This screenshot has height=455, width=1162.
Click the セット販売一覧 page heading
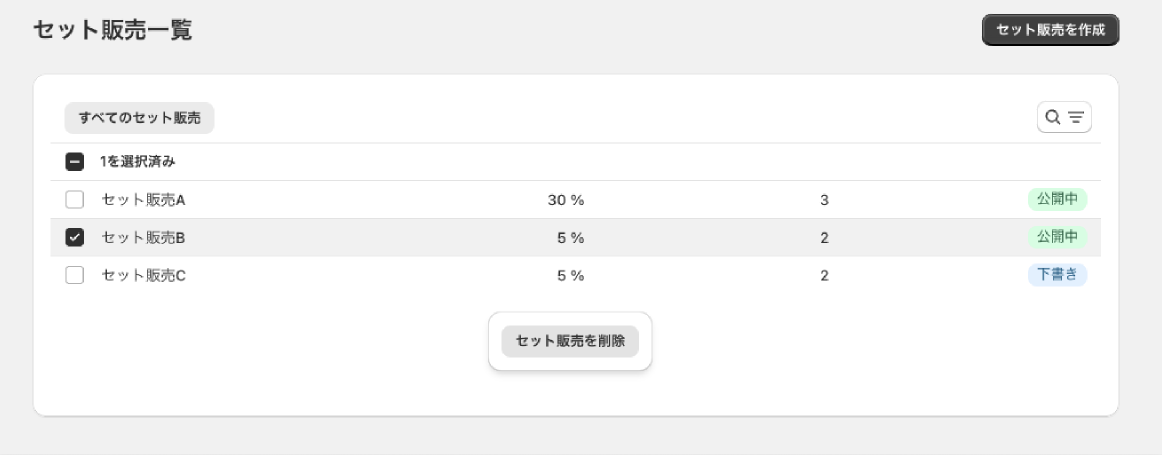pos(113,30)
